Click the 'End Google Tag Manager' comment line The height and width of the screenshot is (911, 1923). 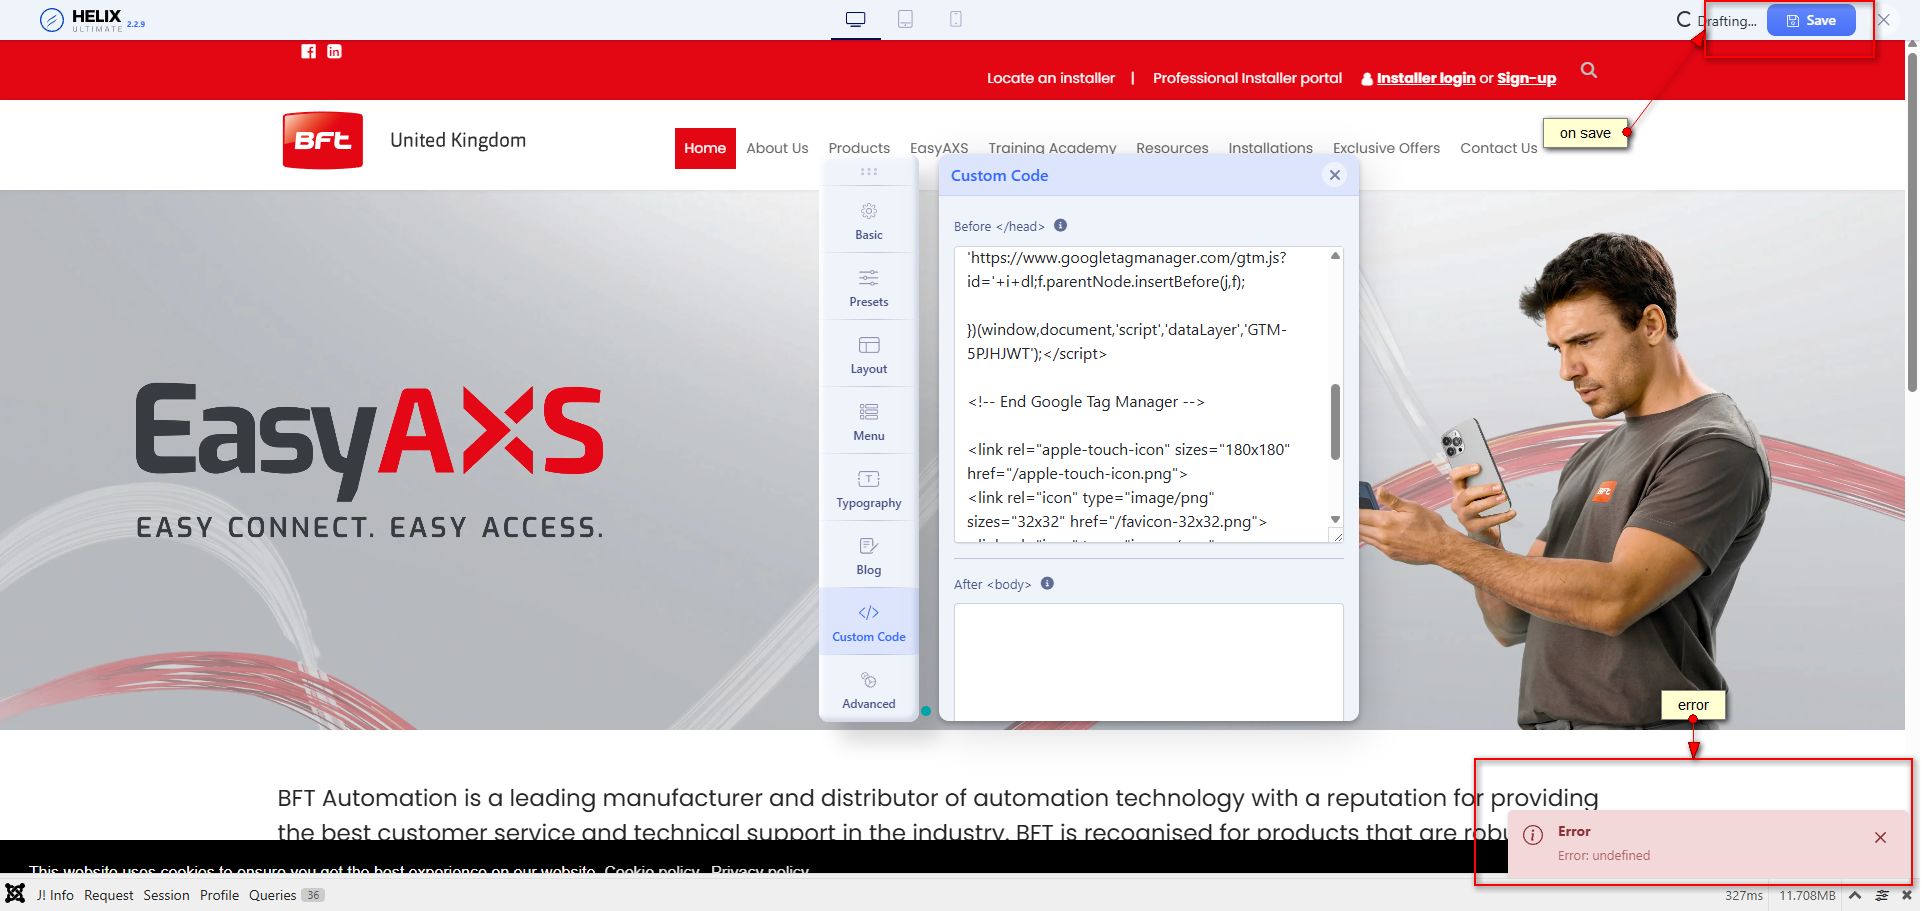click(1086, 401)
